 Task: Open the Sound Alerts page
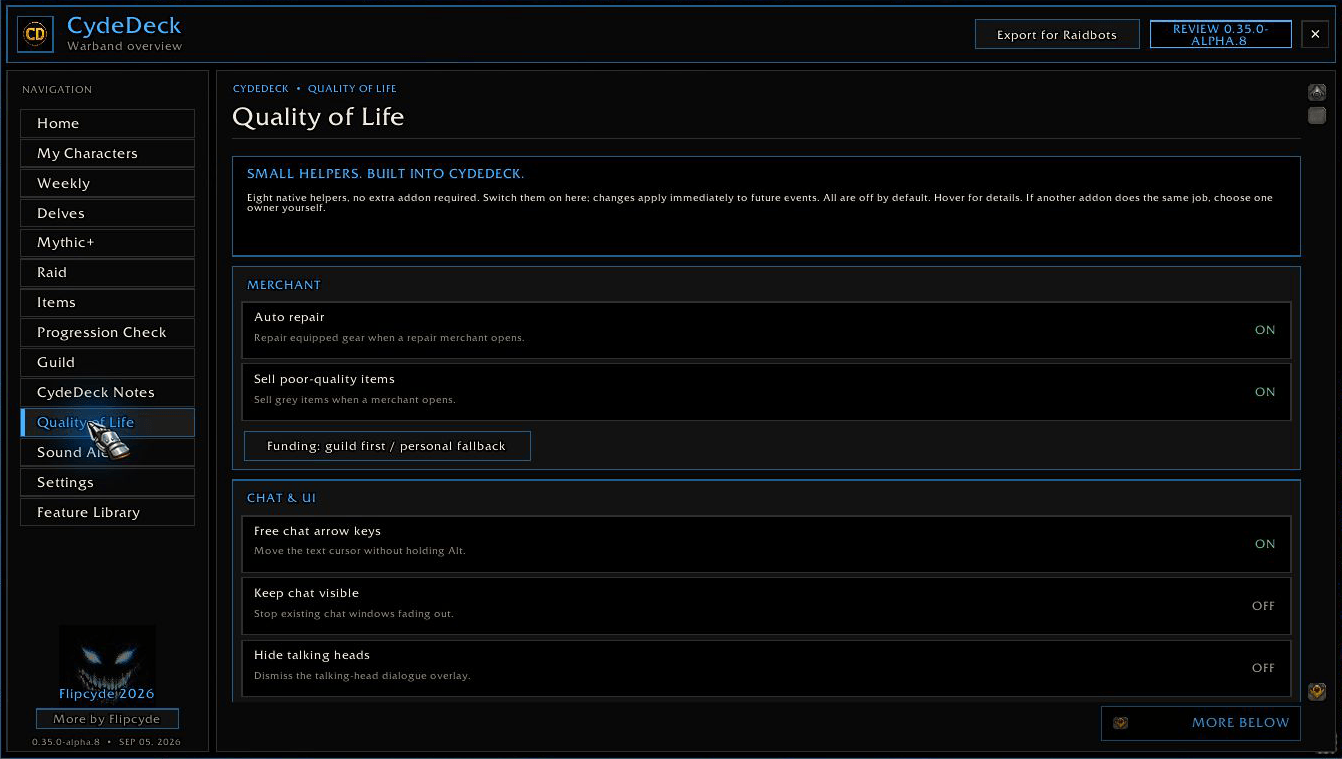pyautogui.click(x=107, y=452)
